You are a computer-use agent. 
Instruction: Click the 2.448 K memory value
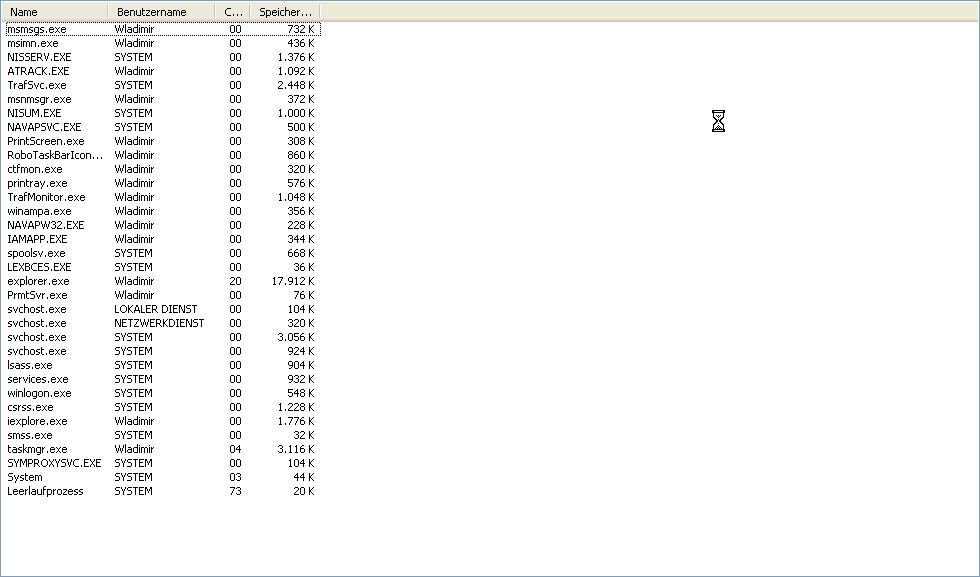point(296,85)
